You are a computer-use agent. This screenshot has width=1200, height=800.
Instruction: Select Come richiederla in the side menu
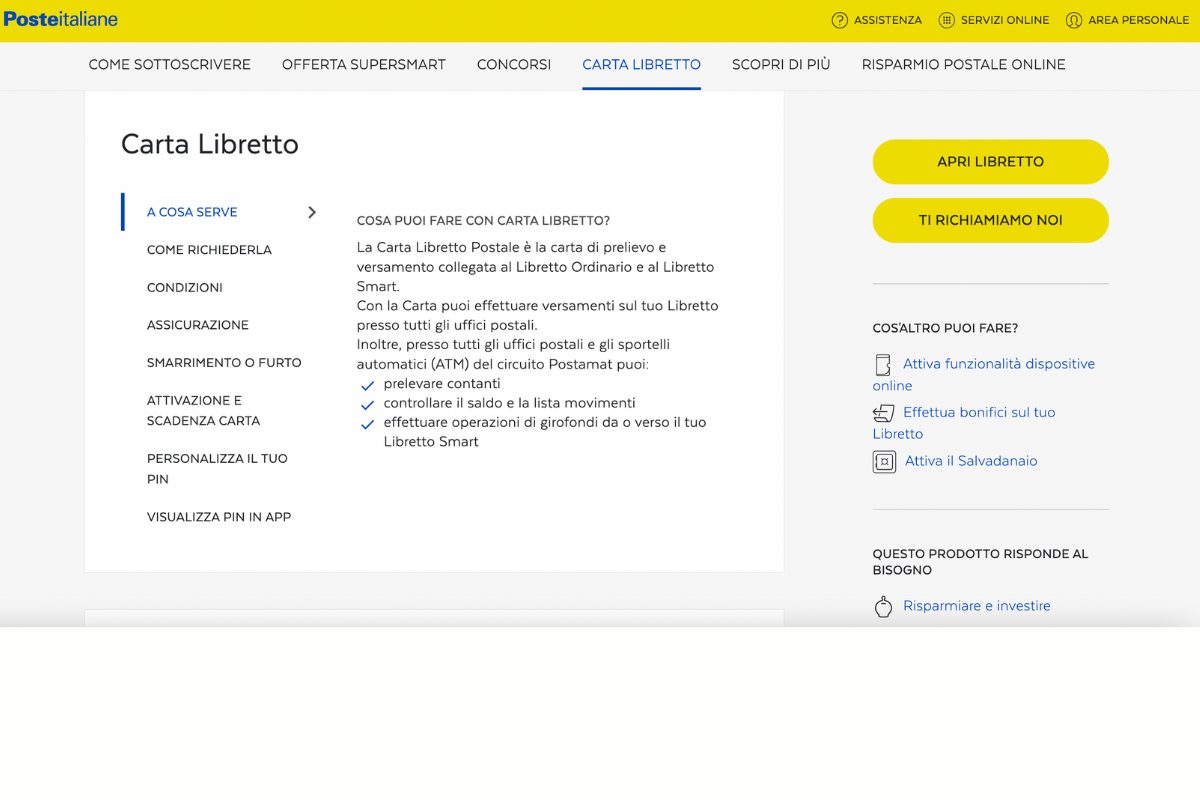[209, 250]
